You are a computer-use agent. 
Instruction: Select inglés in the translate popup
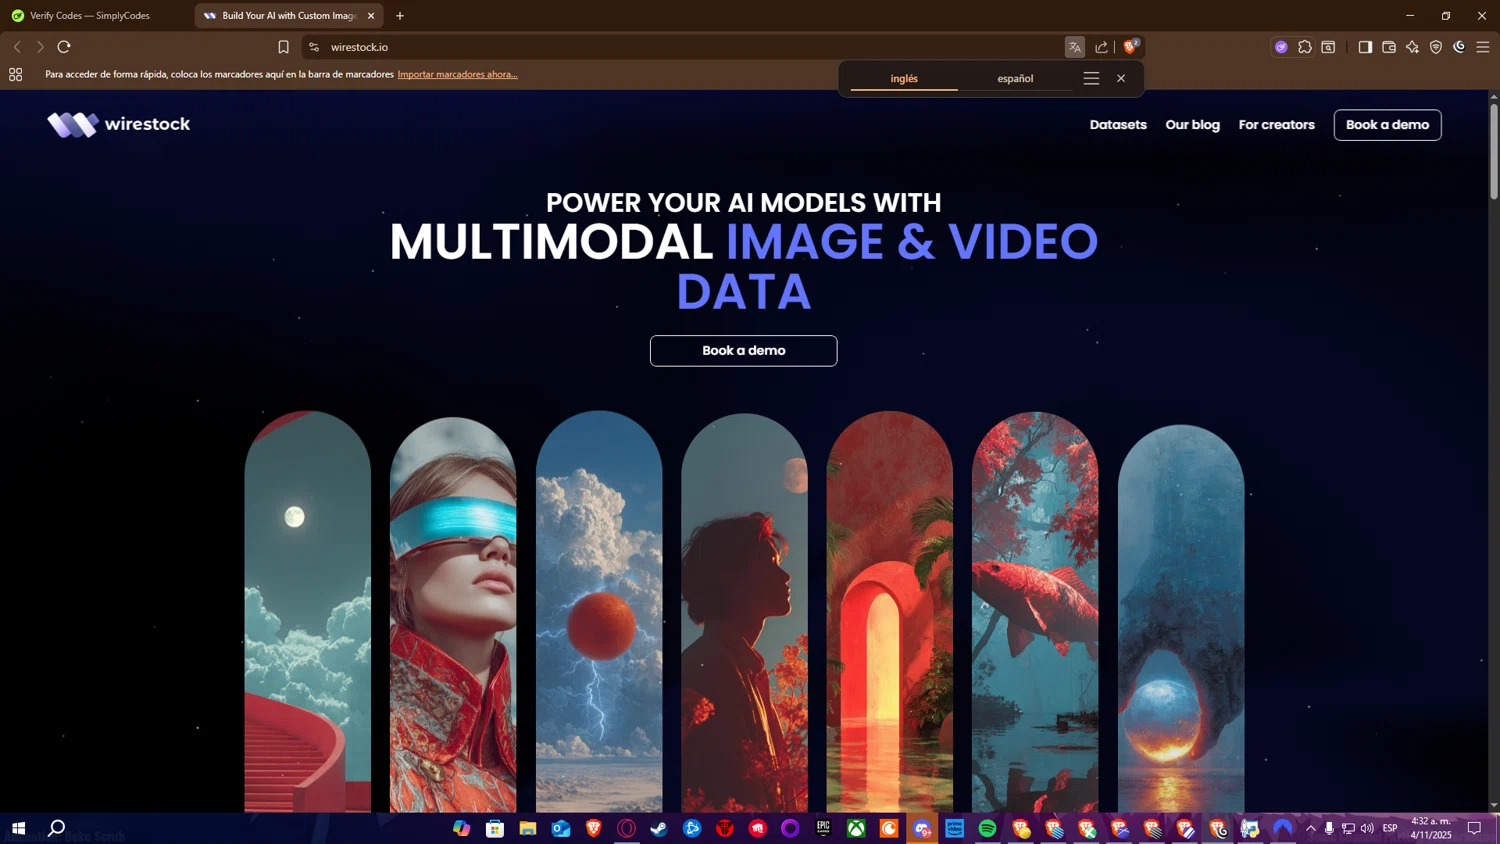pyautogui.click(x=904, y=79)
